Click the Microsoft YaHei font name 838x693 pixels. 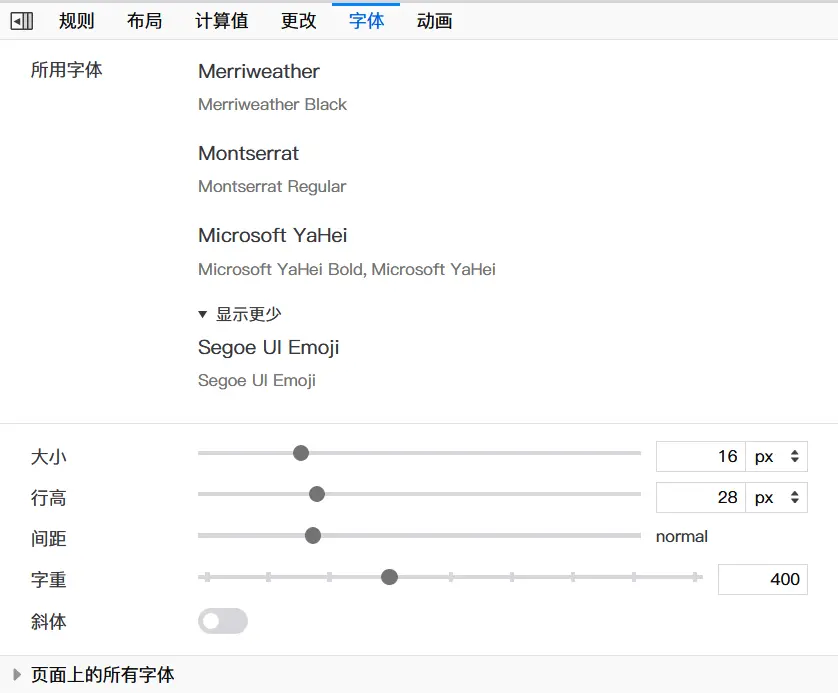pos(273,235)
